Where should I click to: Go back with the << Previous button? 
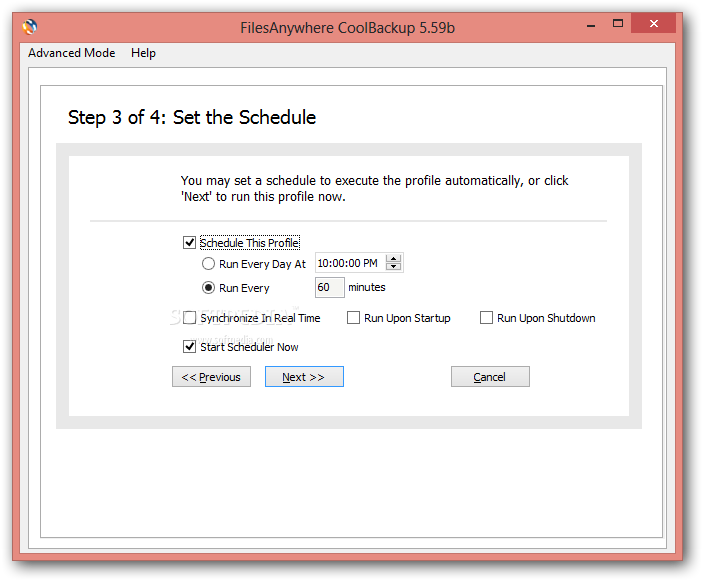coord(211,377)
